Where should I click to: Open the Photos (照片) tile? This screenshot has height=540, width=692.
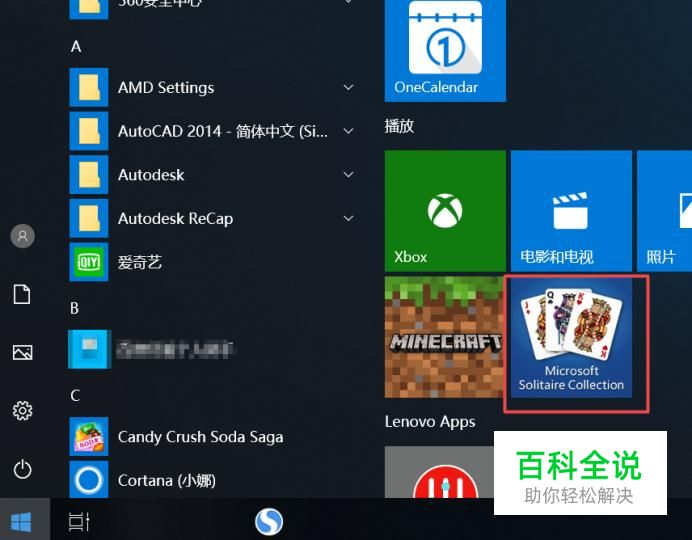[x=665, y=211]
